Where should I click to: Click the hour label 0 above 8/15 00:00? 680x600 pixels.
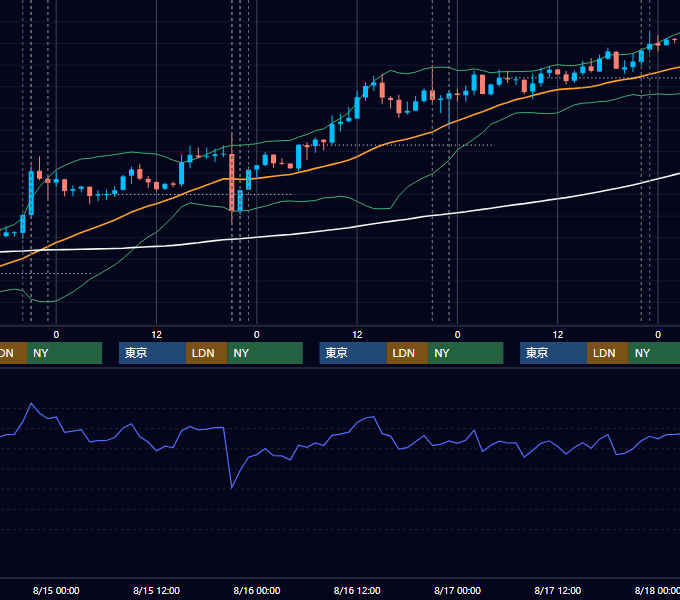click(56, 335)
